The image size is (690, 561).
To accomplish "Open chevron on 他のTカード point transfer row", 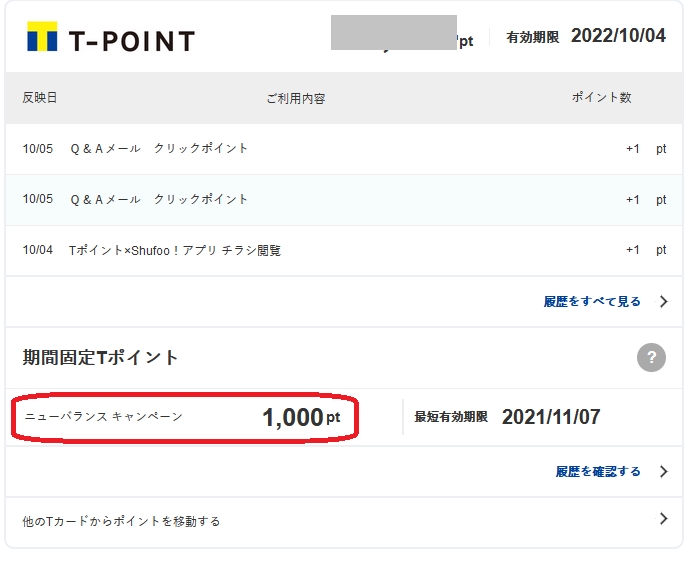I will 664,519.
